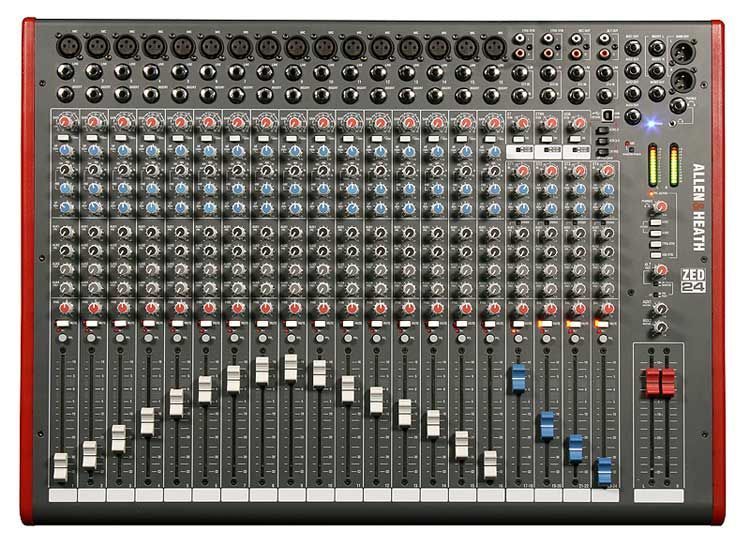Turn the channel 13 HF EQ knob
Screen dimensions: 750x547
(x=408, y=152)
